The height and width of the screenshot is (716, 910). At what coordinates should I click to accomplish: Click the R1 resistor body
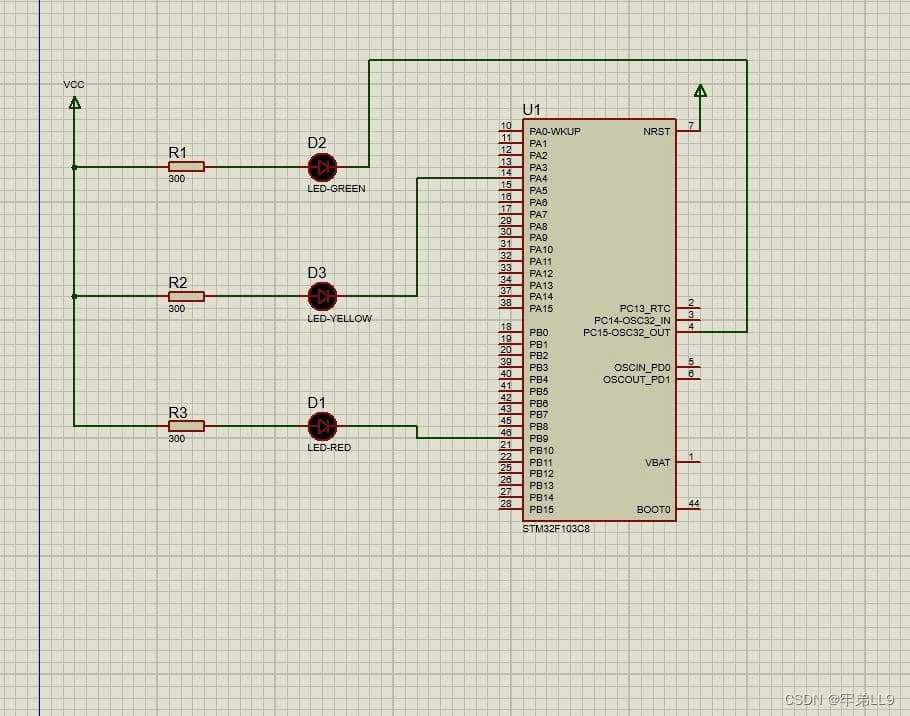(186, 167)
